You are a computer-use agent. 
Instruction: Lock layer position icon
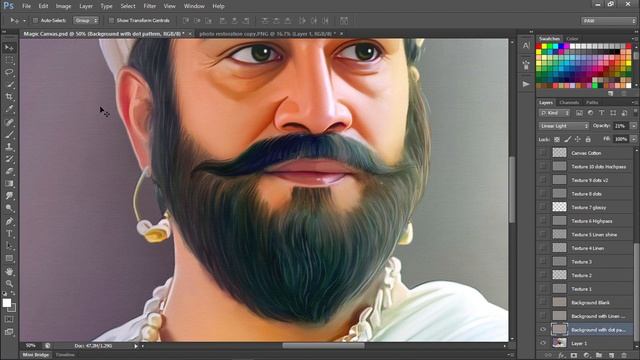(578, 139)
